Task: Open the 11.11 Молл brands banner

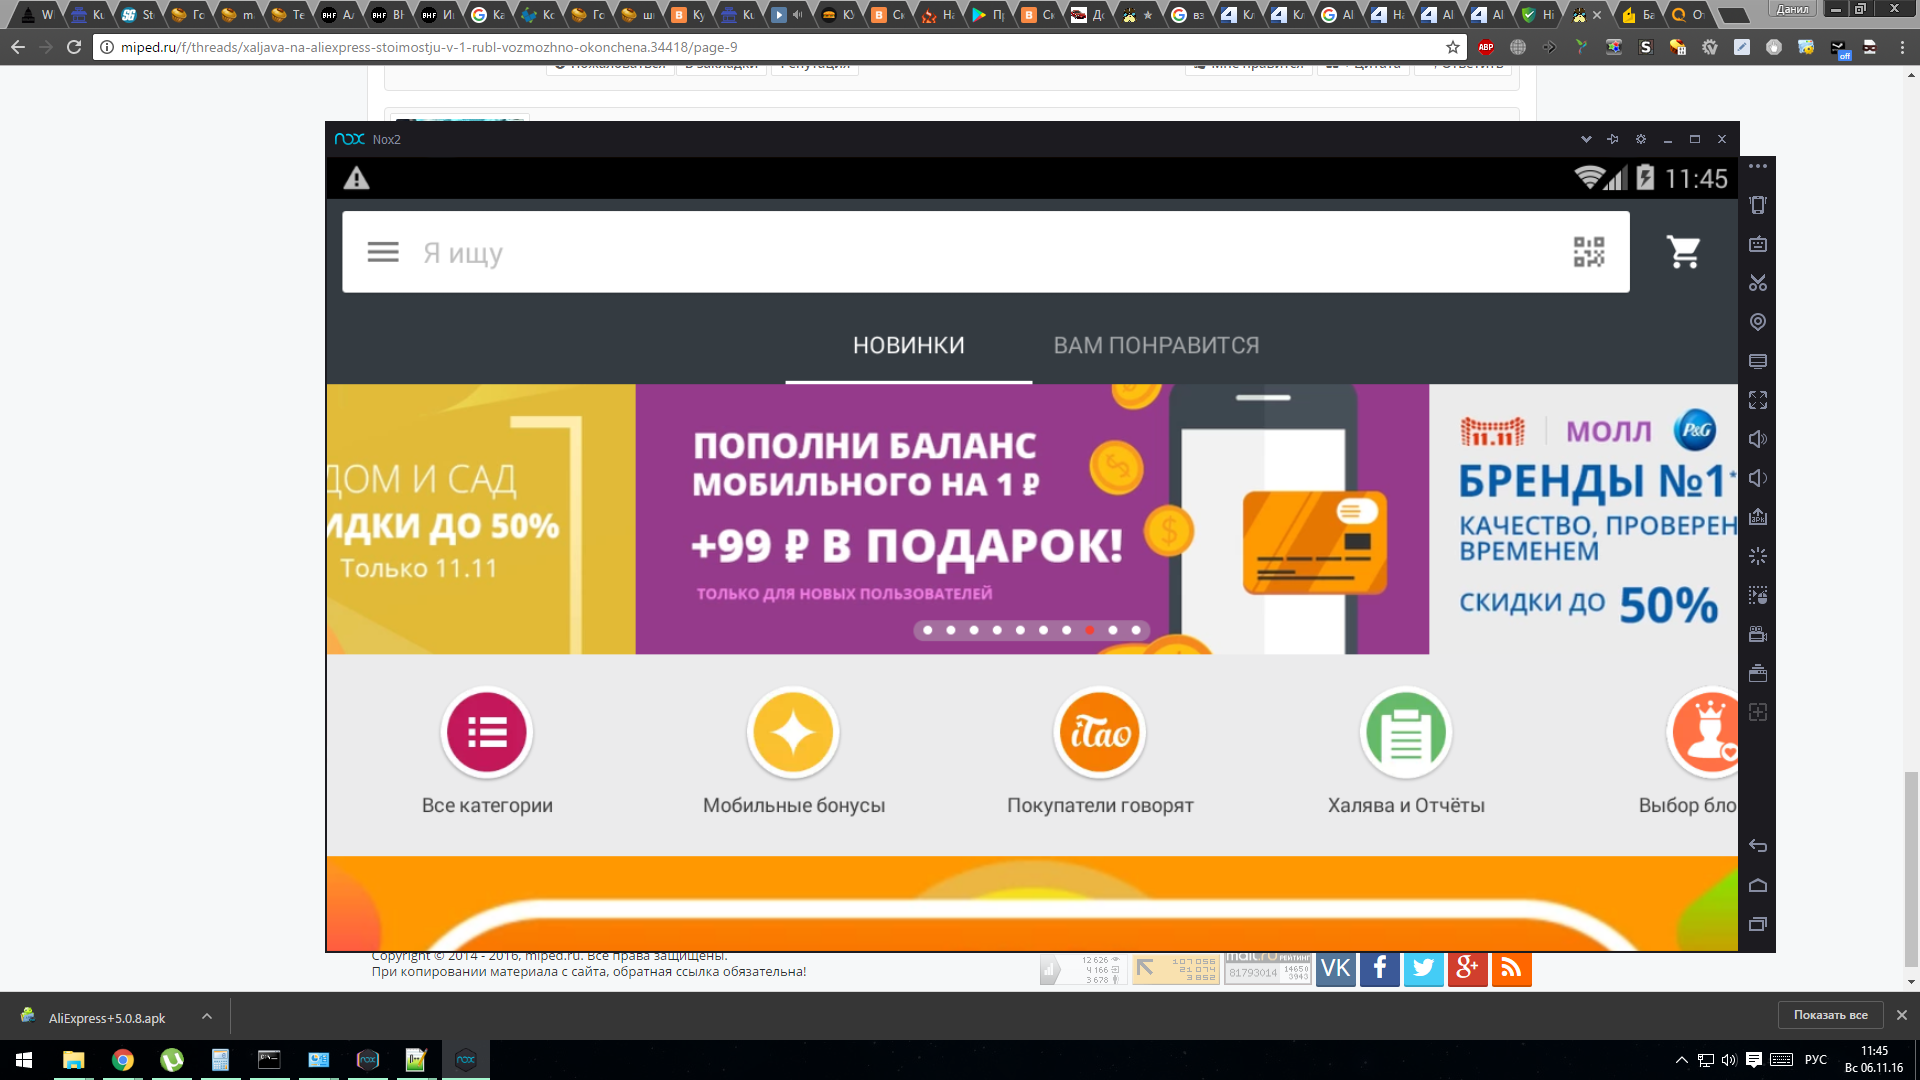Action: click(1584, 519)
